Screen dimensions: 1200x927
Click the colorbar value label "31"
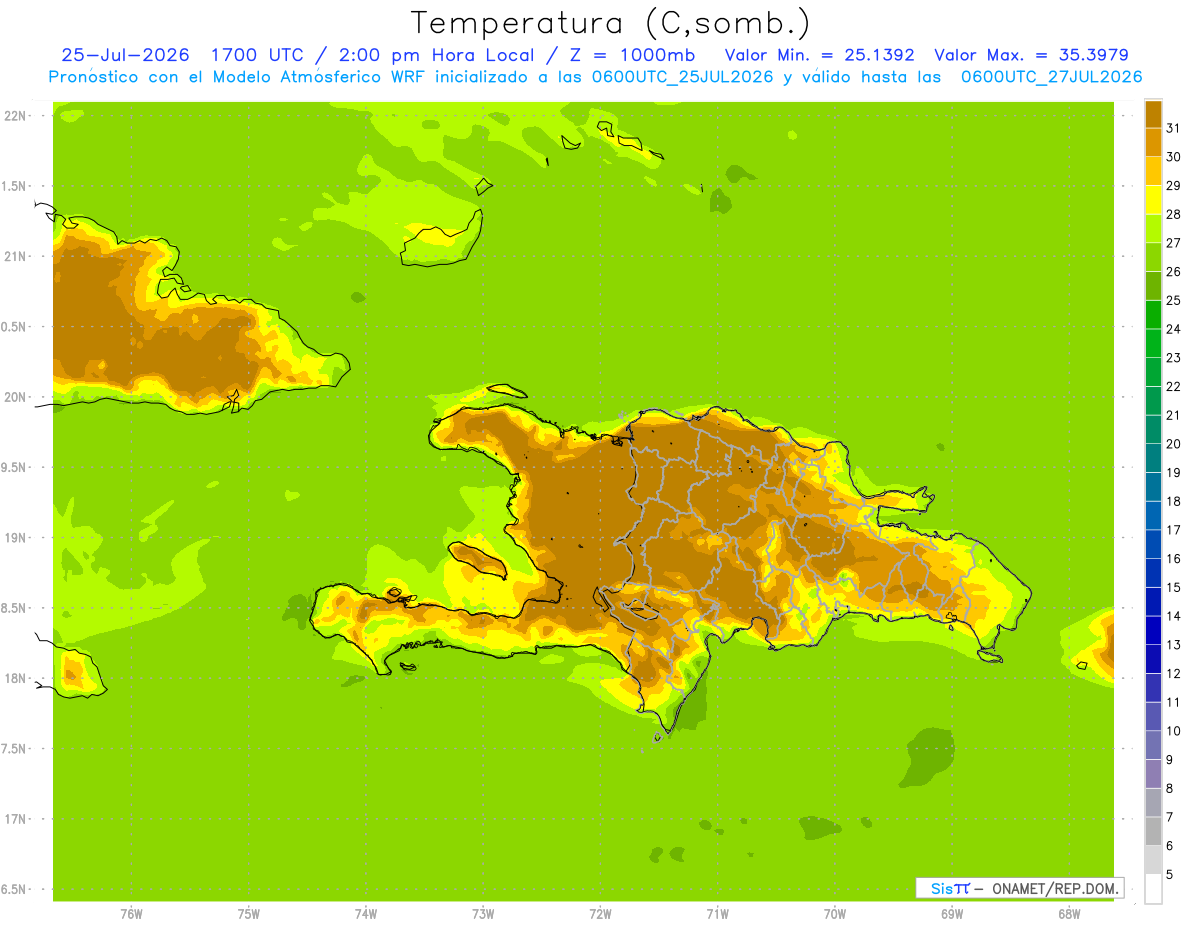(x=1174, y=128)
